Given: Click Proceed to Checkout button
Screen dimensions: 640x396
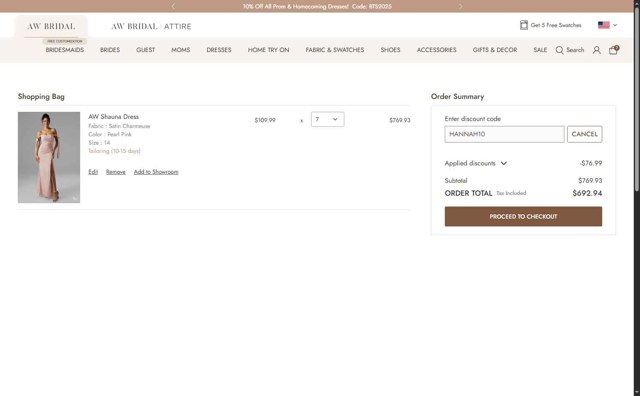Looking at the screenshot, I should (523, 216).
